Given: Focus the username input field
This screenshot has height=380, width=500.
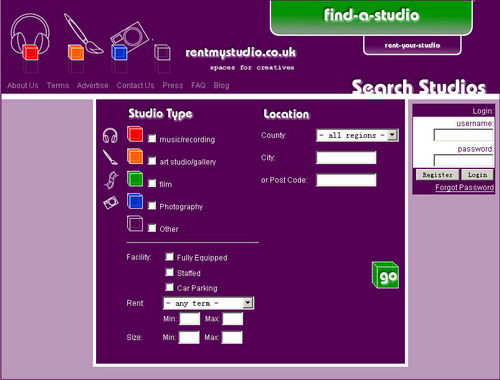Looking at the screenshot, I should (463, 135).
